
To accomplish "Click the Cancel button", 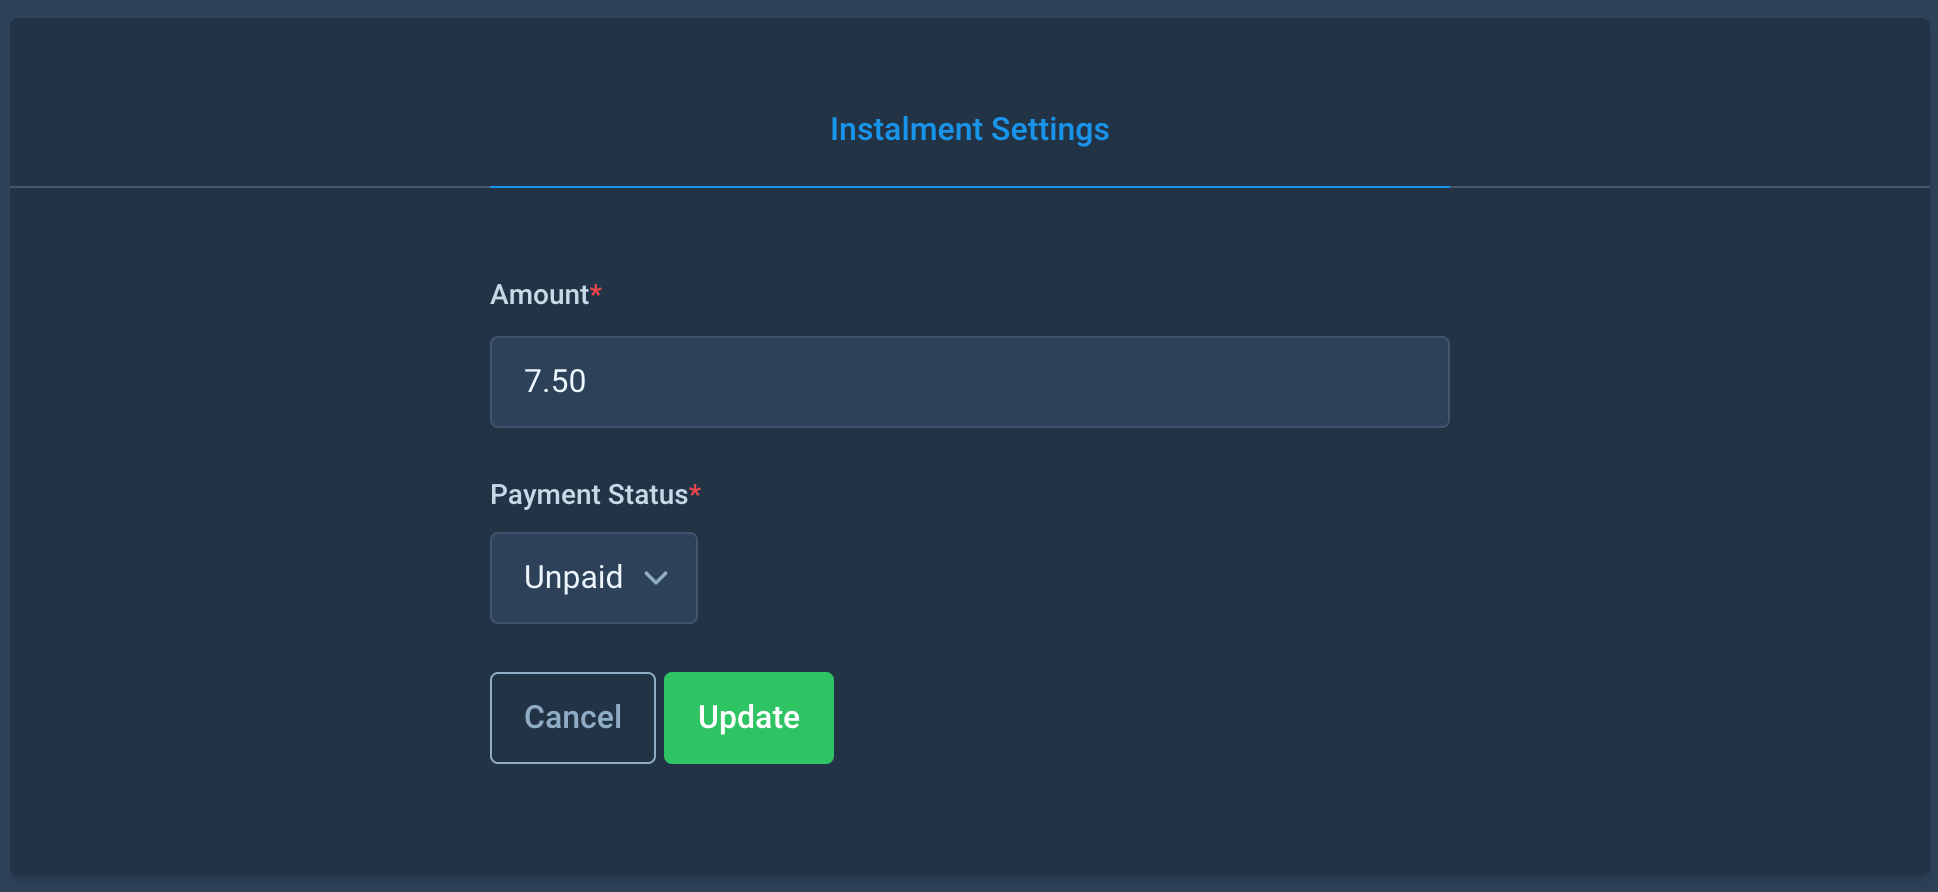I will pyautogui.click(x=573, y=718).
